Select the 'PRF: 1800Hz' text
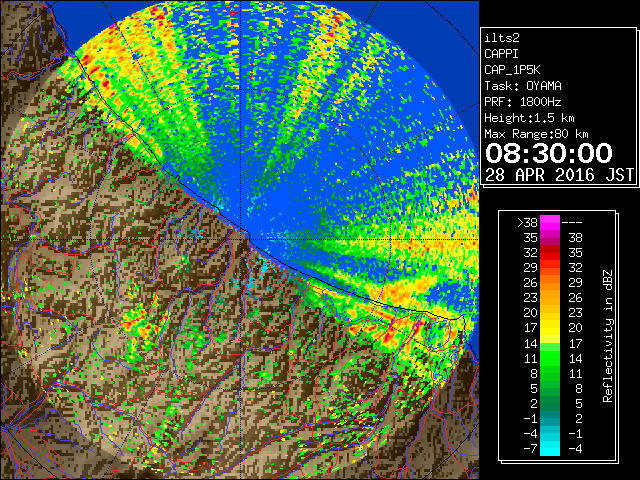 tap(523, 102)
